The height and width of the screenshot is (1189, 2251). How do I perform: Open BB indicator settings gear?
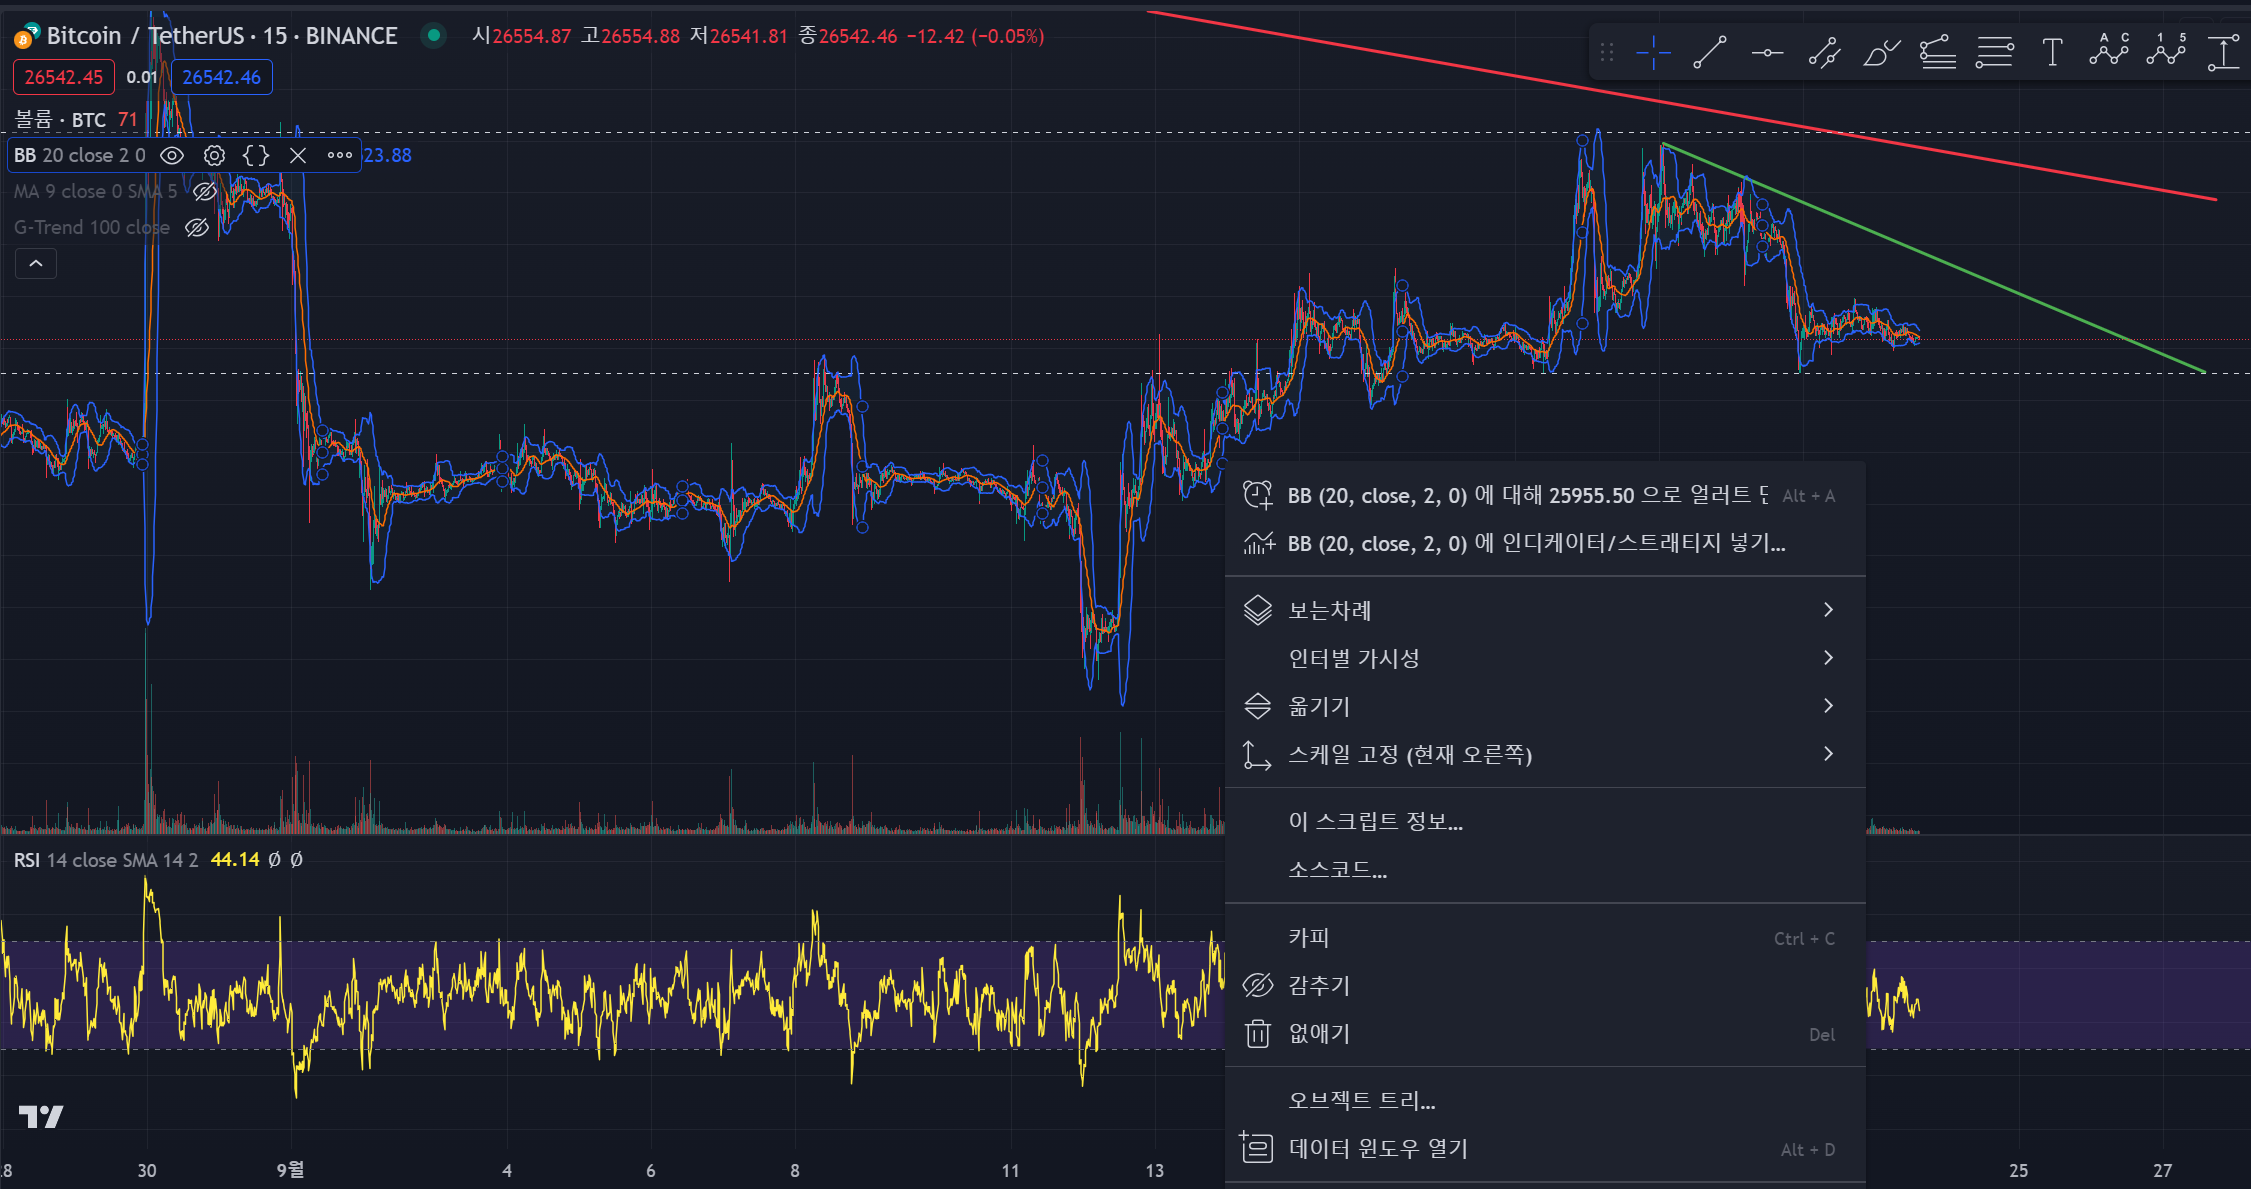click(x=214, y=155)
